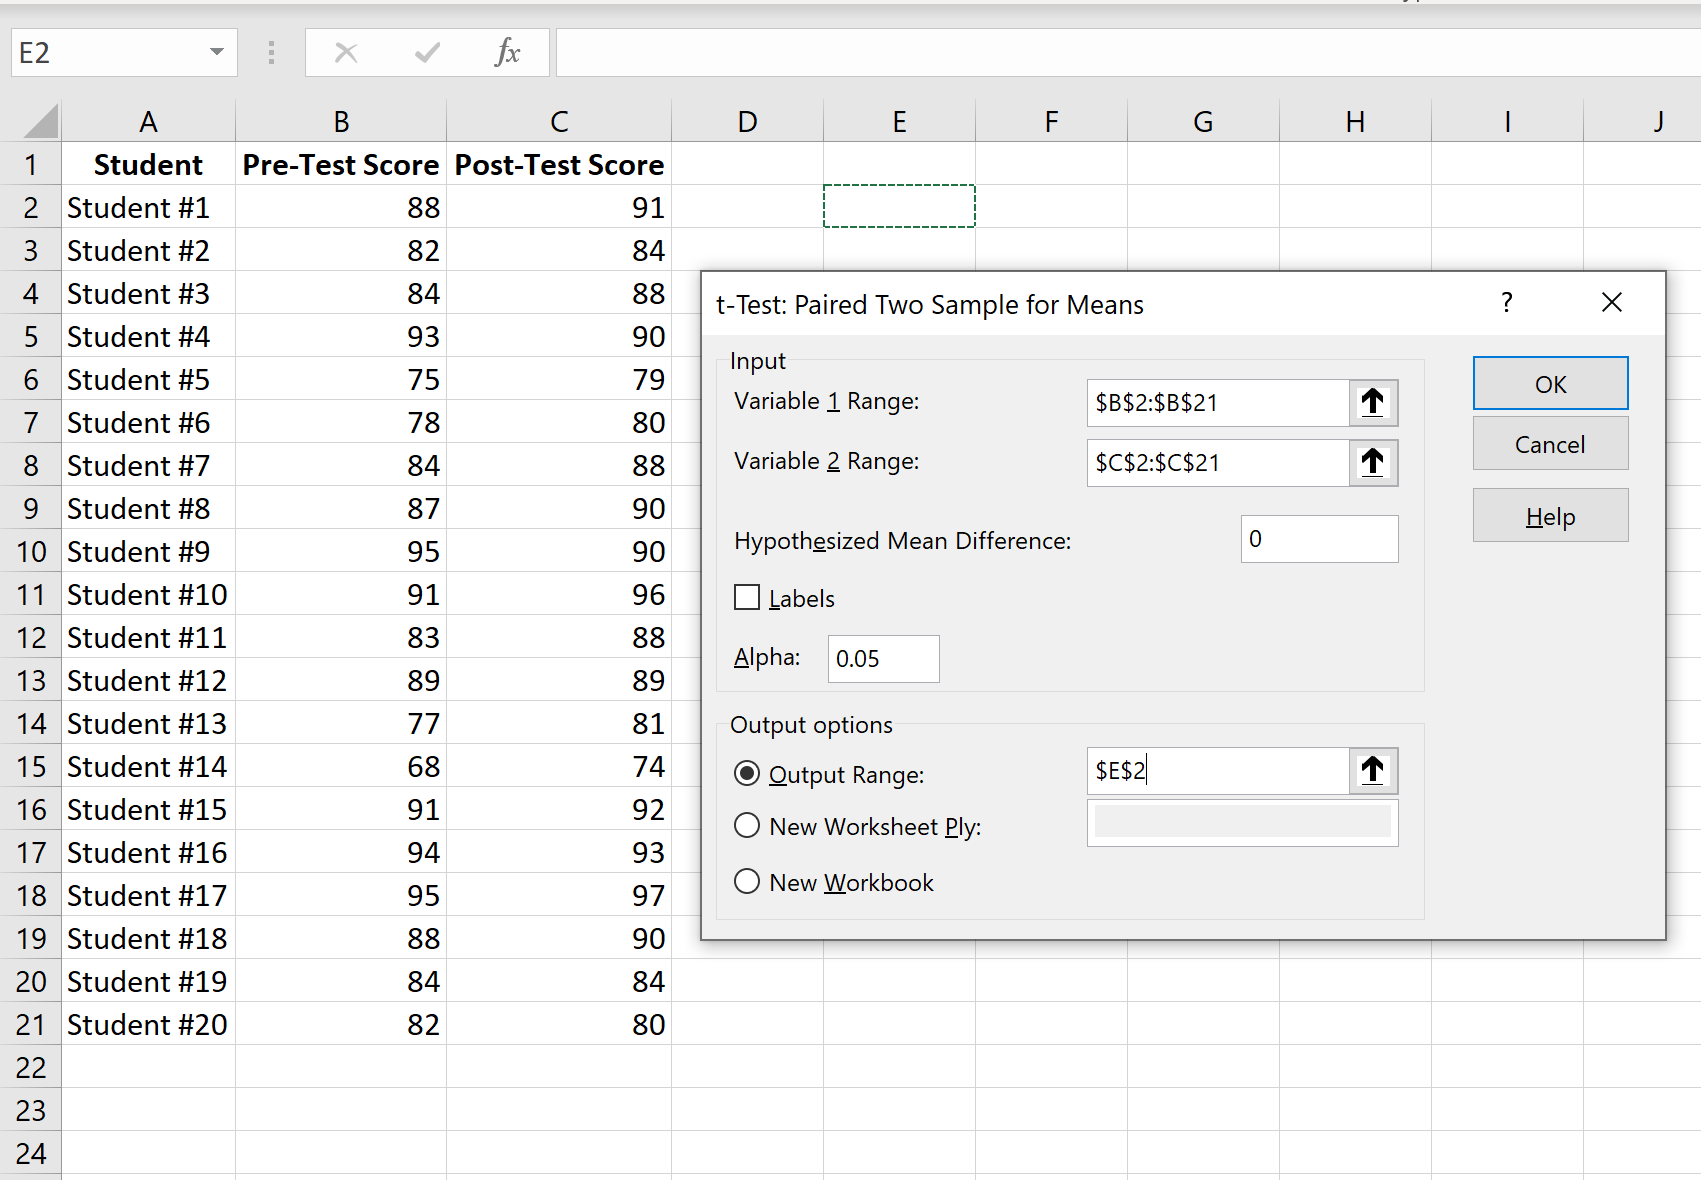Click the formula bar cancel X icon
The image size is (1701, 1180).
[346, 52]
